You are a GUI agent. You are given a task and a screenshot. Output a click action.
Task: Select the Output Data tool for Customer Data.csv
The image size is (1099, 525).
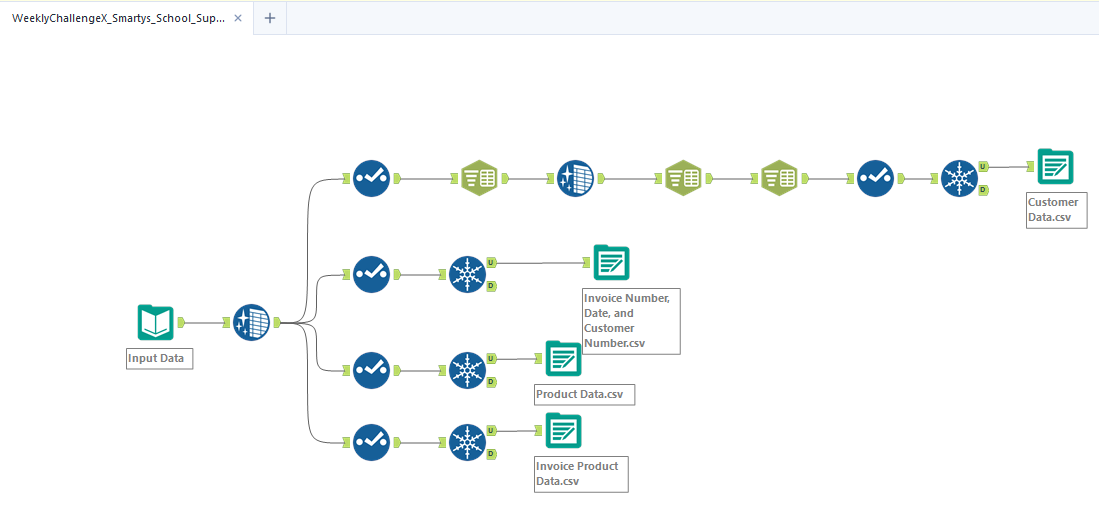[1055, 166]
